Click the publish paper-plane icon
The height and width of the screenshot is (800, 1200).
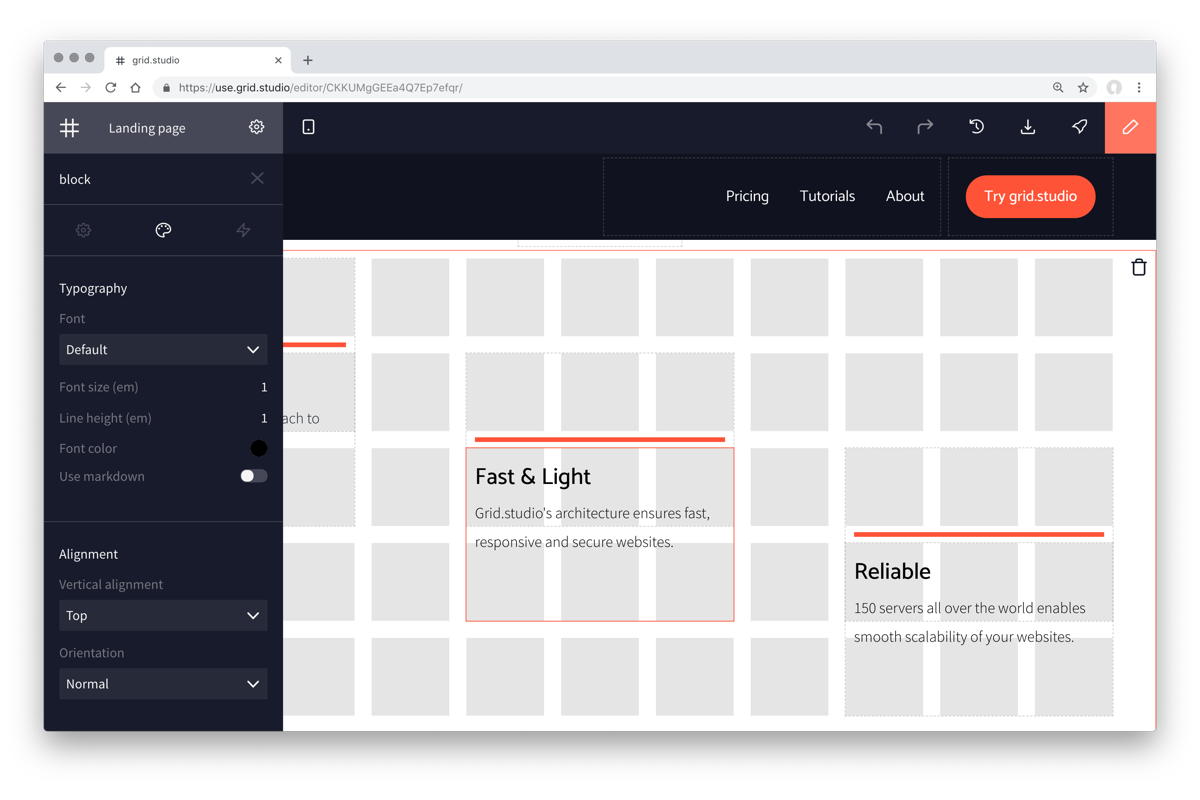click(x=1079, y=127)
